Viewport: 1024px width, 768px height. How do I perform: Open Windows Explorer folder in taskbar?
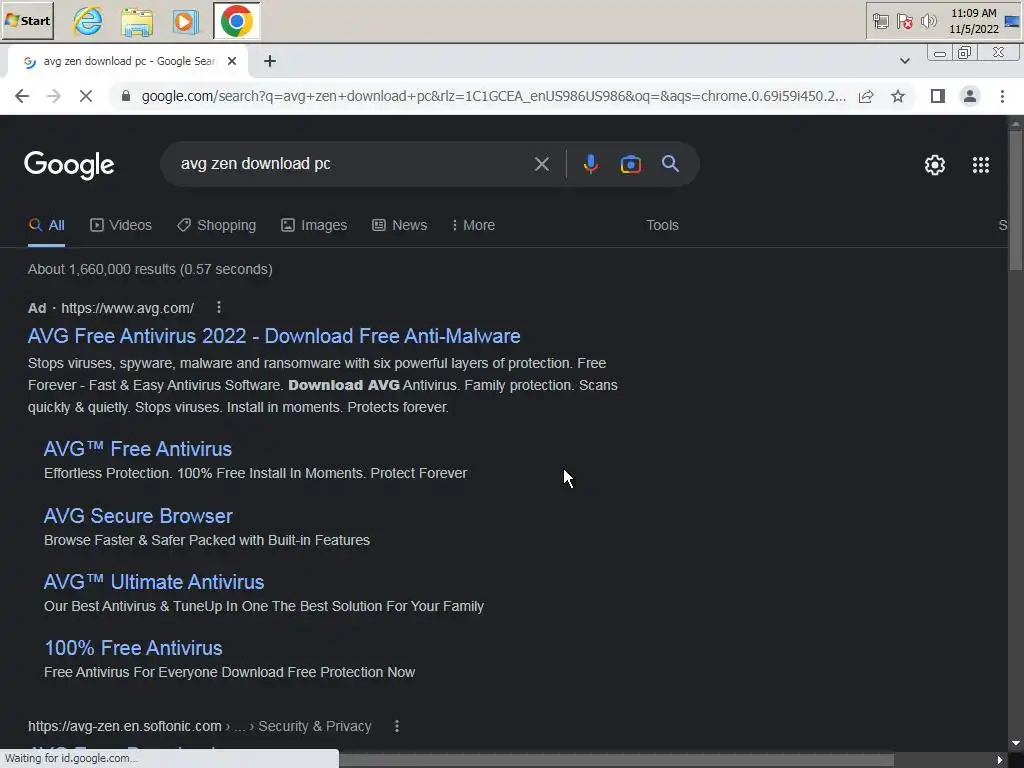pyautogui.click(x=137, y=21)
